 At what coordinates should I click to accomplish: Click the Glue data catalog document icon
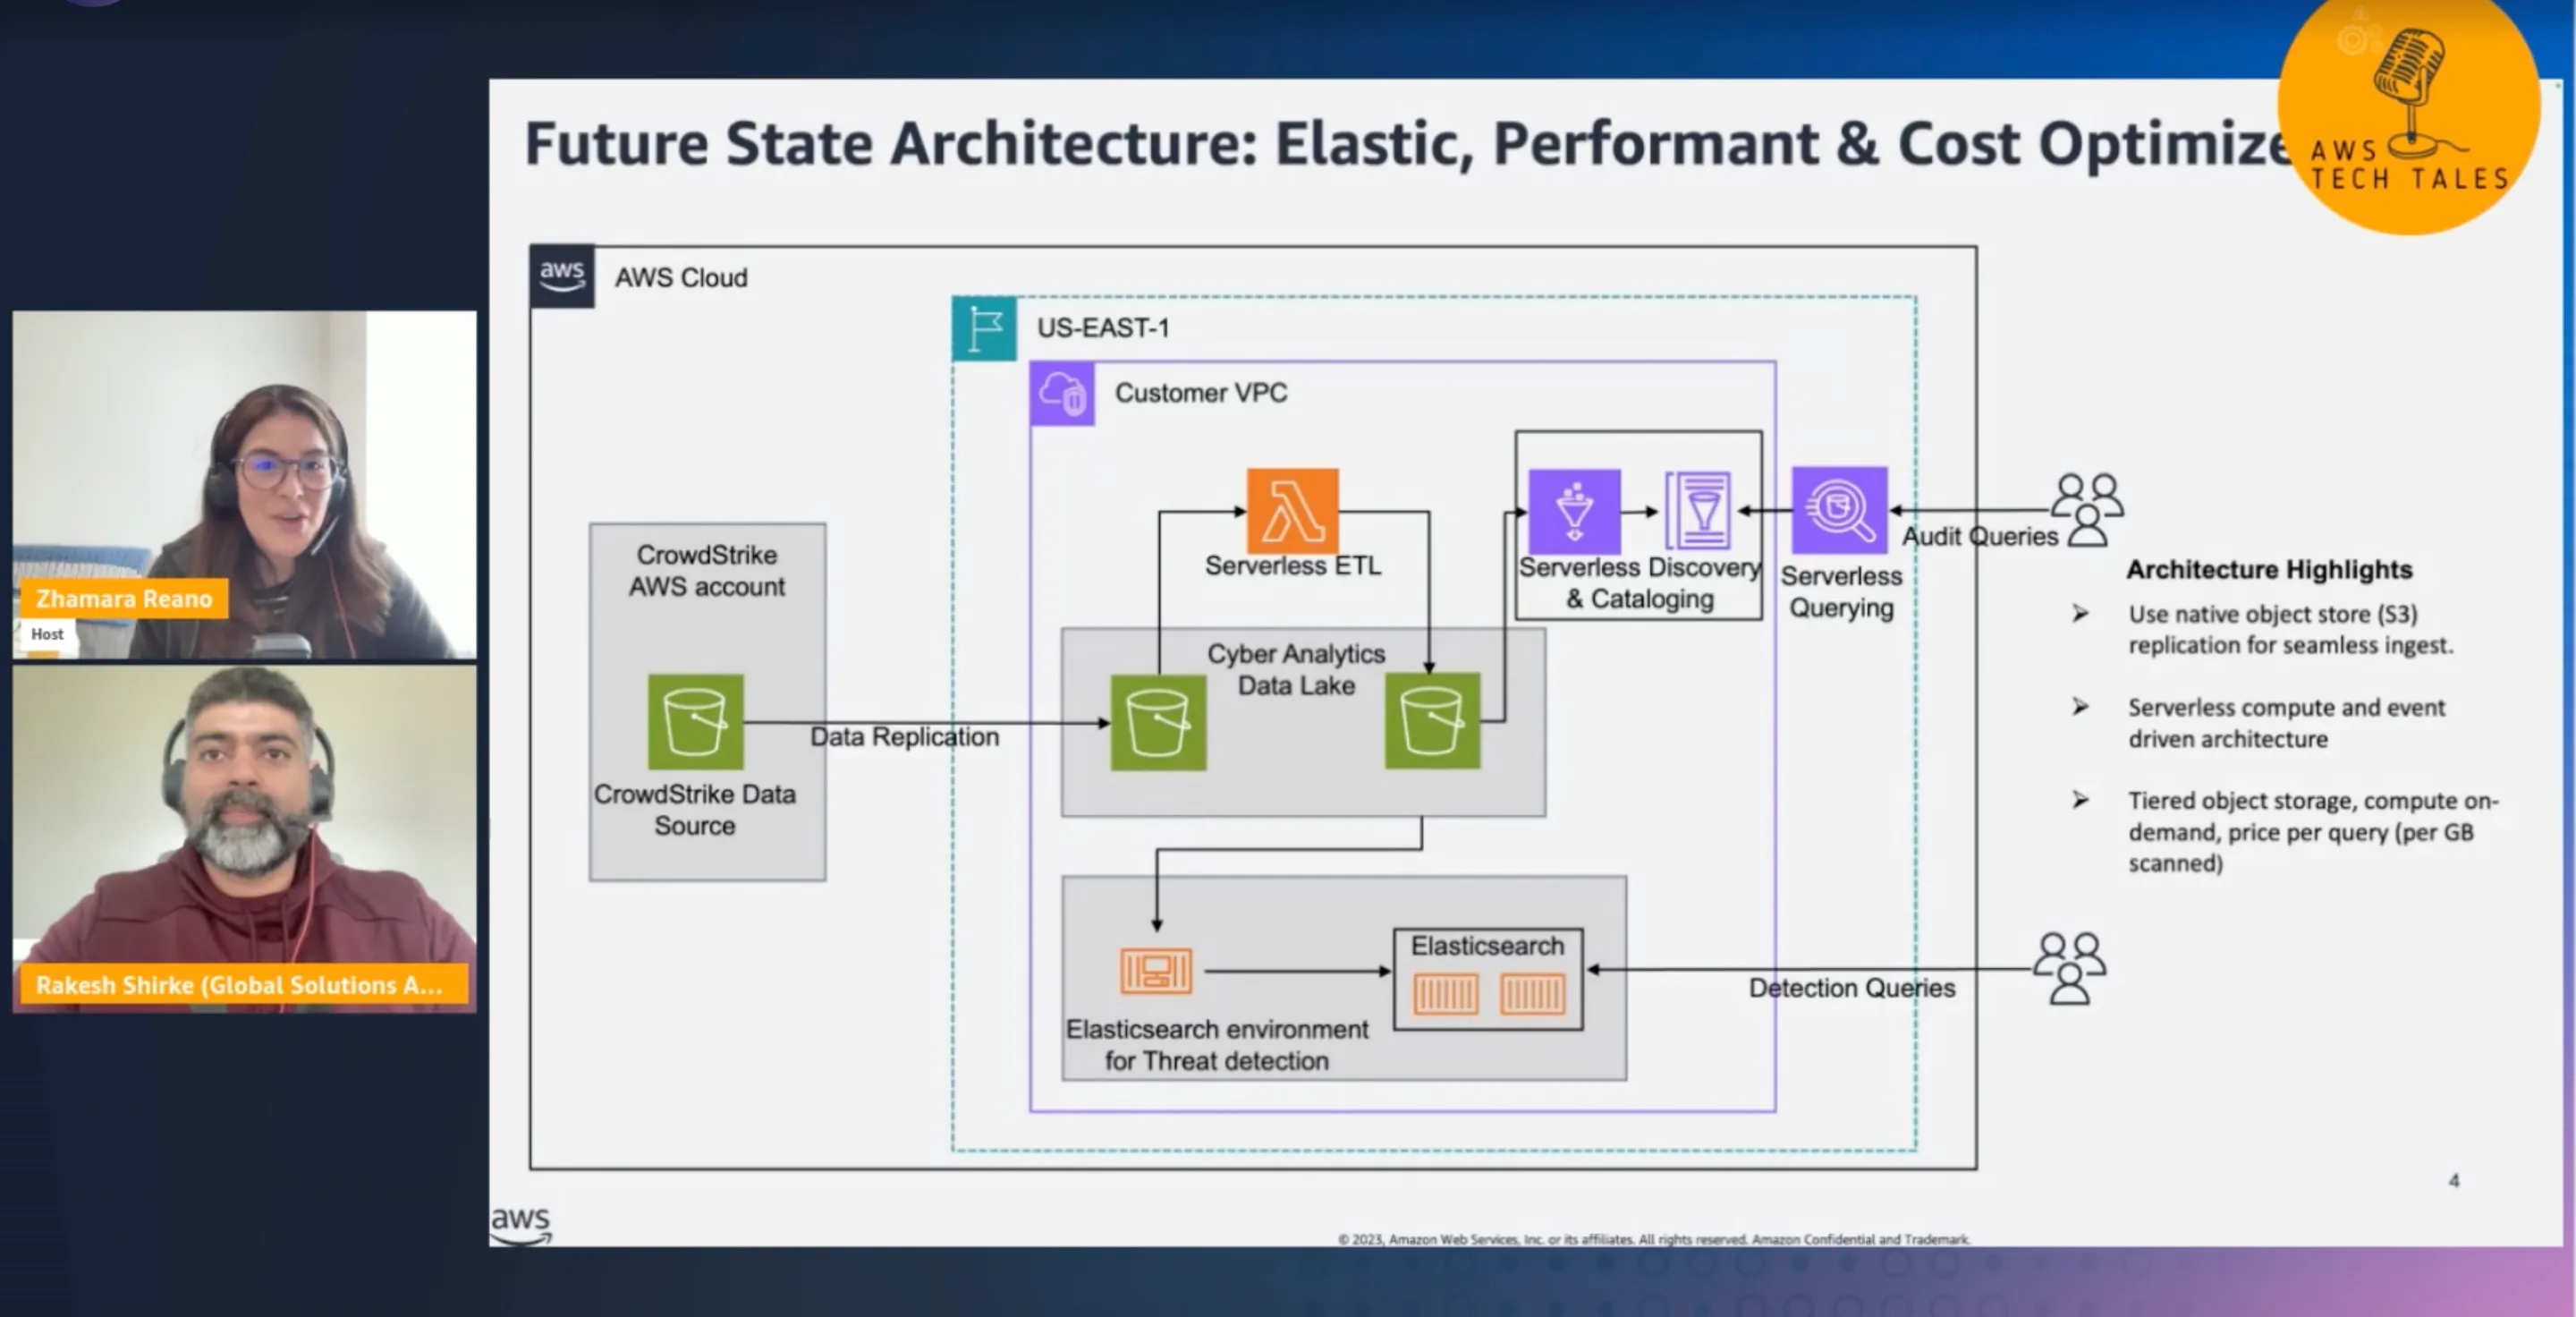pos(1698,511)
